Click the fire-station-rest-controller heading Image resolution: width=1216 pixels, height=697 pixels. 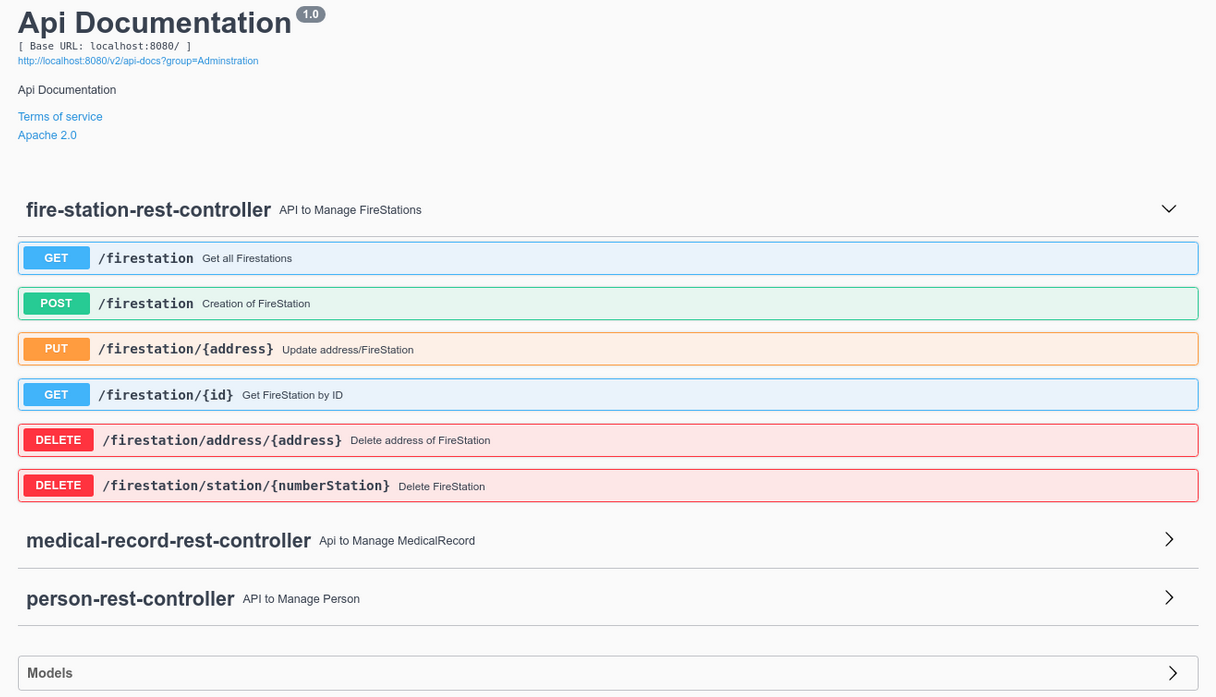pyautogui.click(x=148, y=210)
